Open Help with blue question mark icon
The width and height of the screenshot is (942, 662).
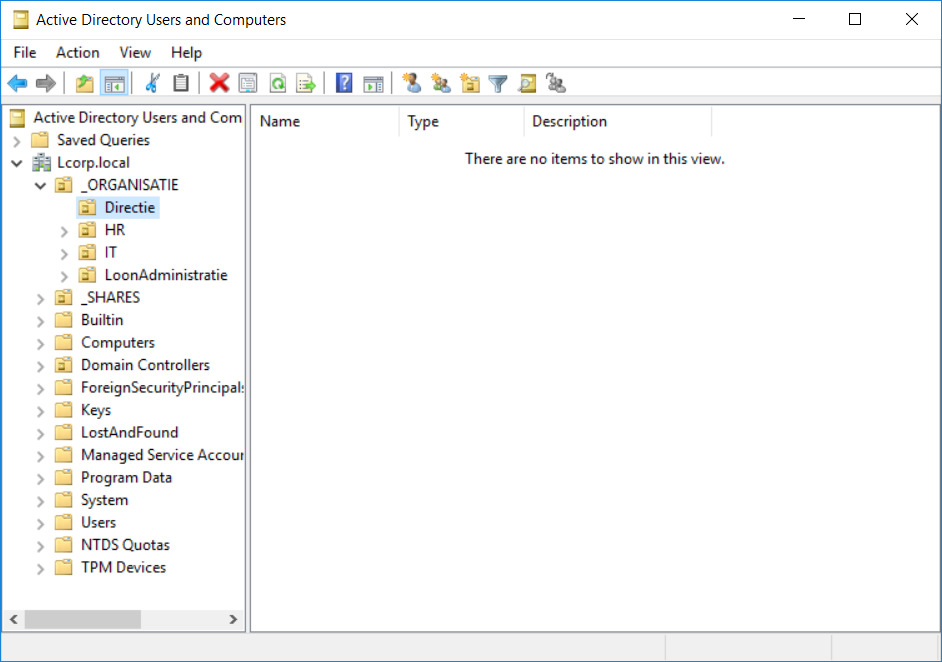344,83
